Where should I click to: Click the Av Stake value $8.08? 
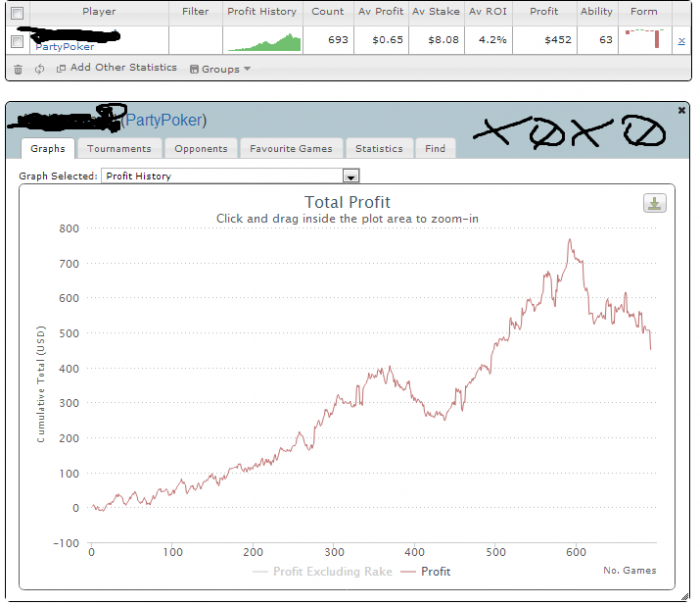tap(443, 40)
